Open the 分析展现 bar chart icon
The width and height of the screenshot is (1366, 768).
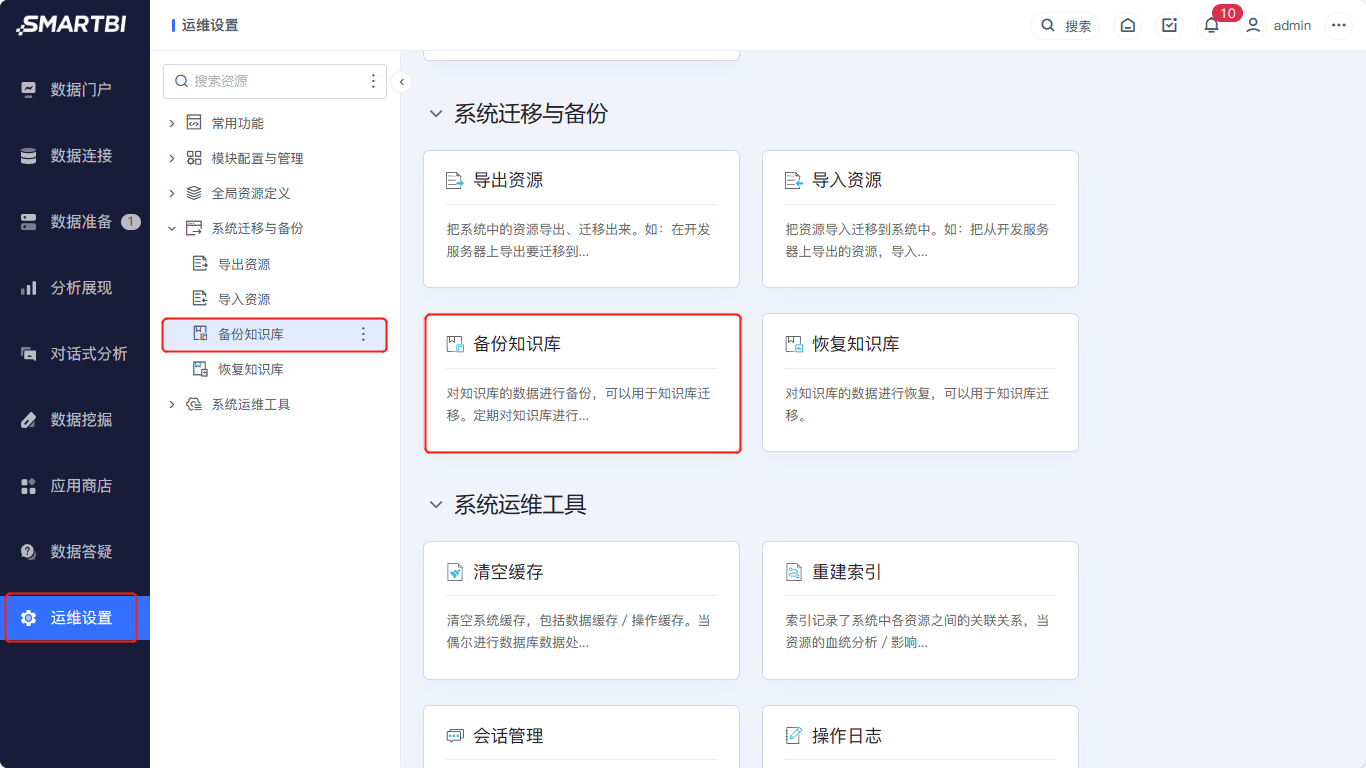pos(29,287)
